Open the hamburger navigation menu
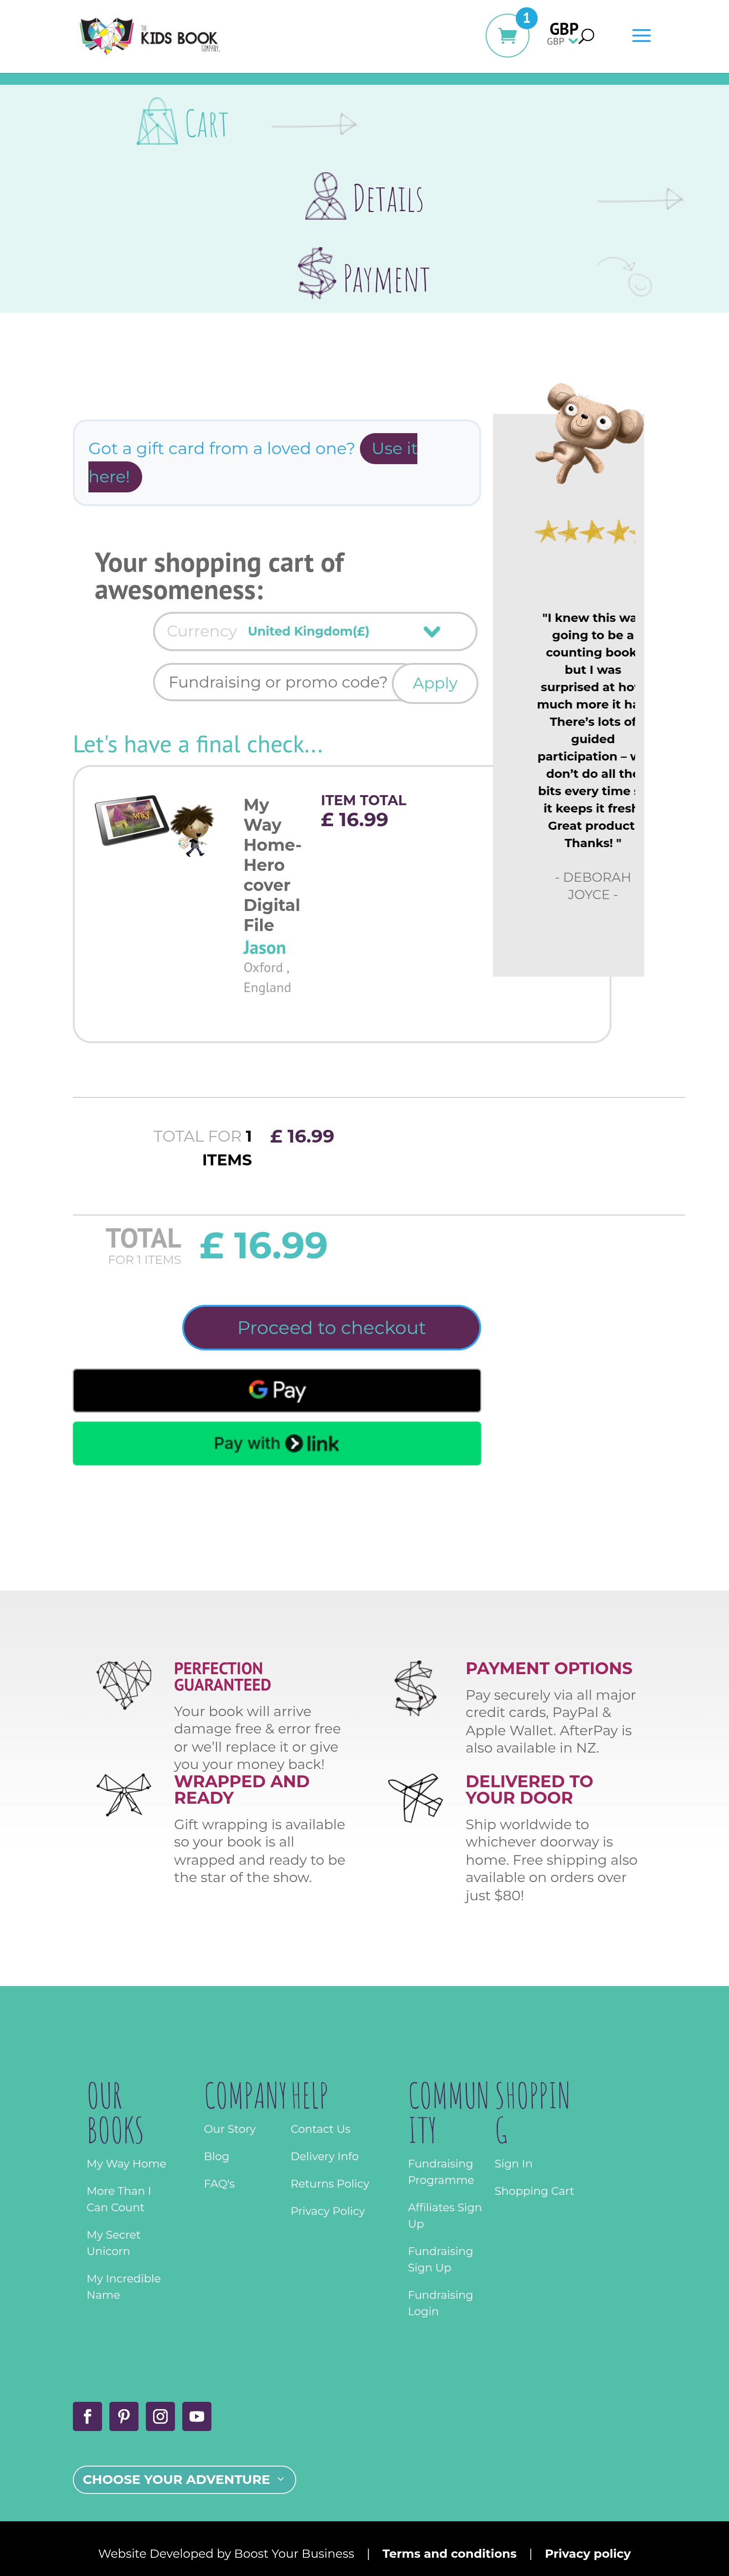The width and height of the screenshot is (729, 2576). (641, 35)
